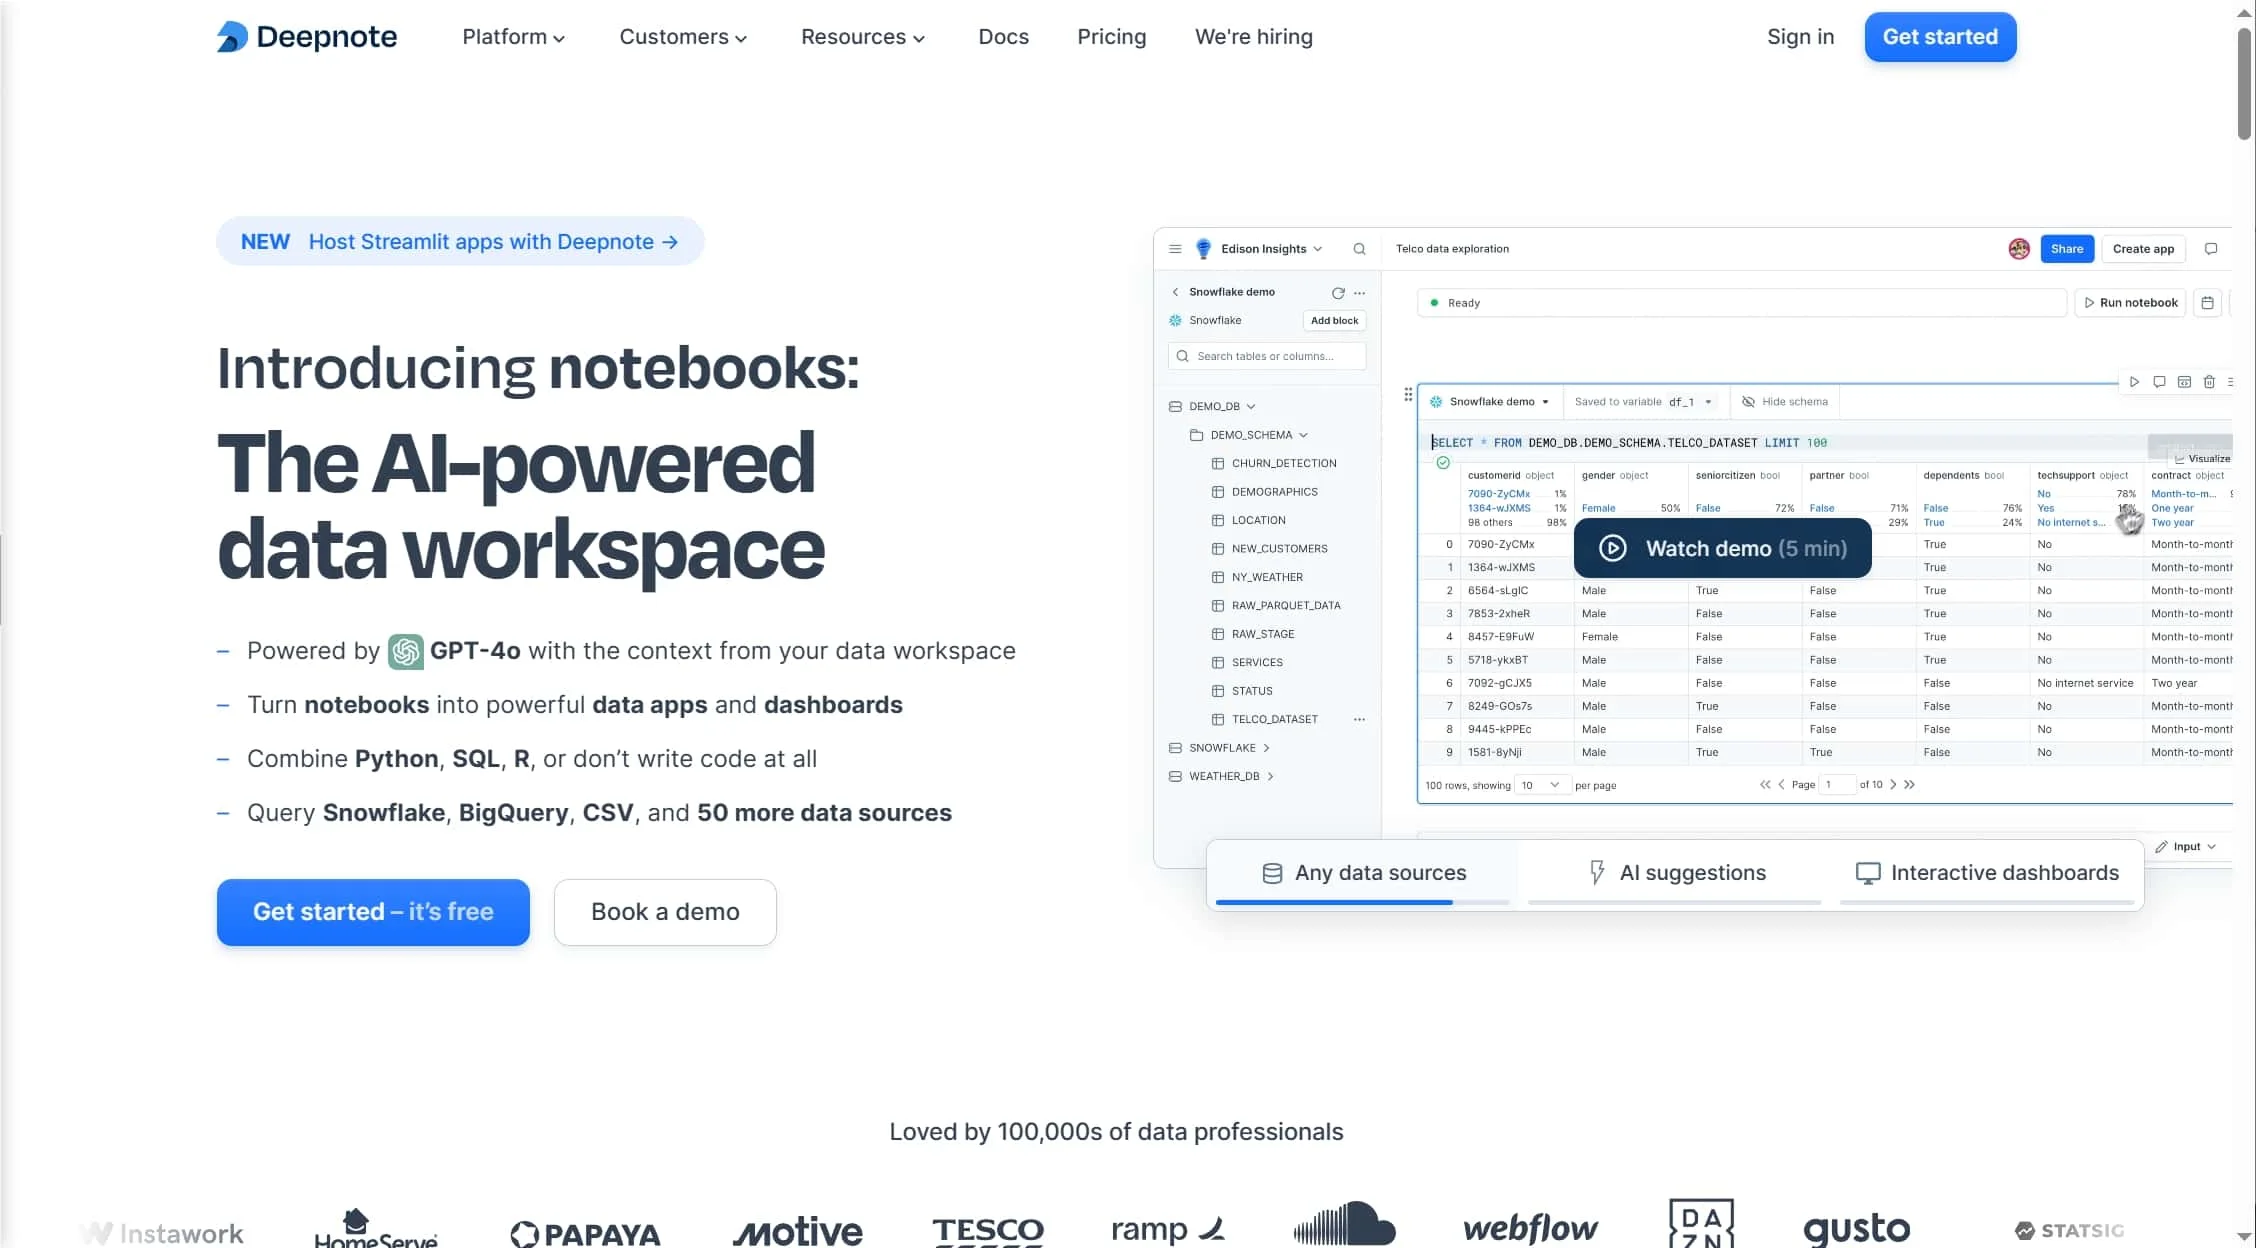Select the Any data sources tab
The width and height of the screenshot is (2256, 1248).
click(x=1362, y=874)
